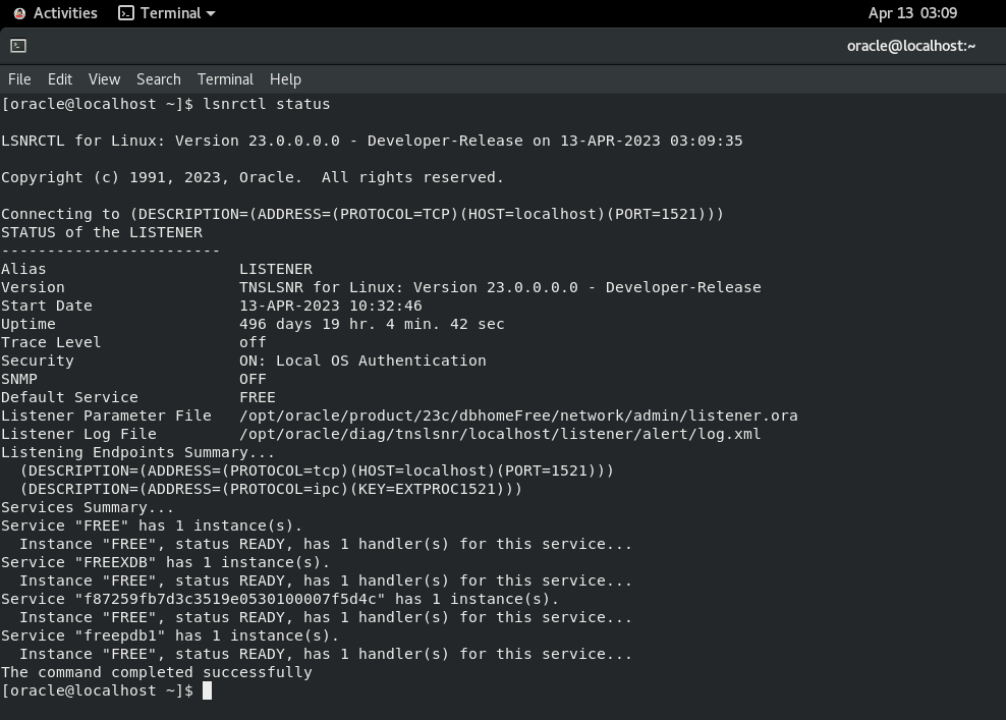Viewport: 1006px width, 720px height.
Task: Open the Search menu
Action: [x=158, y=79]
